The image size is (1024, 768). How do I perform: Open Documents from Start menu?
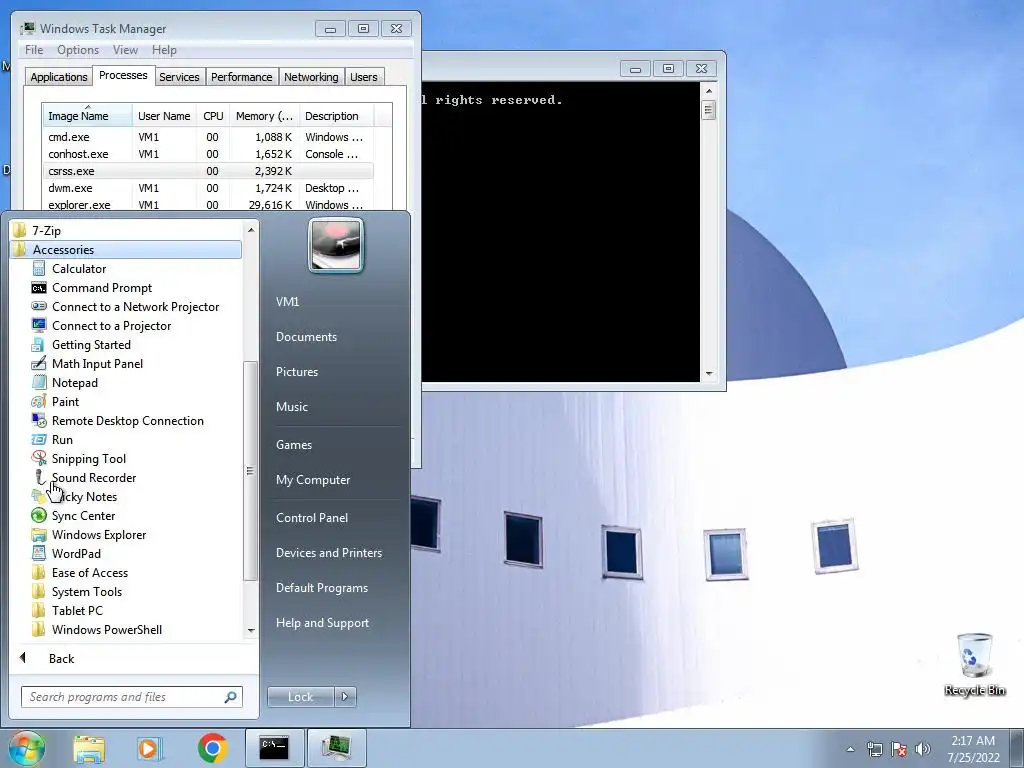tap(306, 336)
